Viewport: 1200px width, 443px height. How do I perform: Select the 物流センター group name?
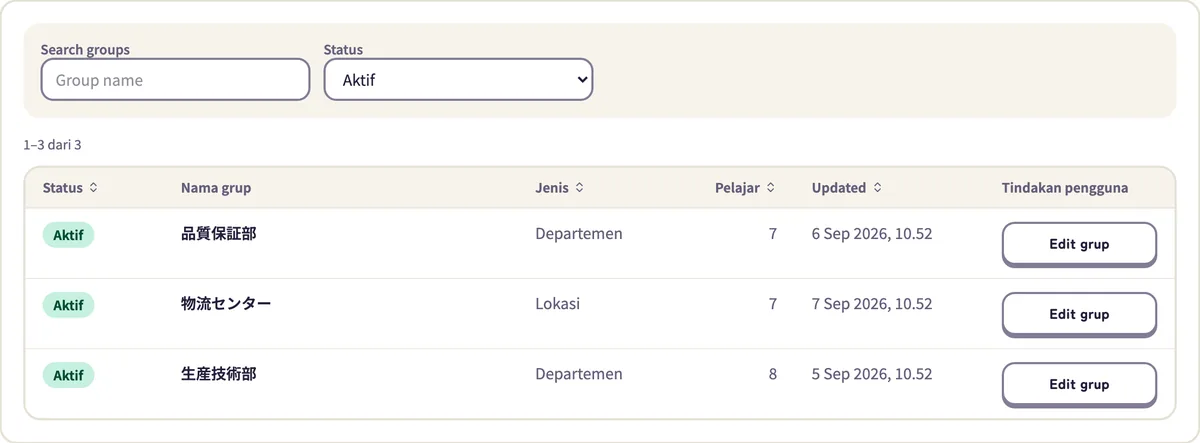(226, 304)
